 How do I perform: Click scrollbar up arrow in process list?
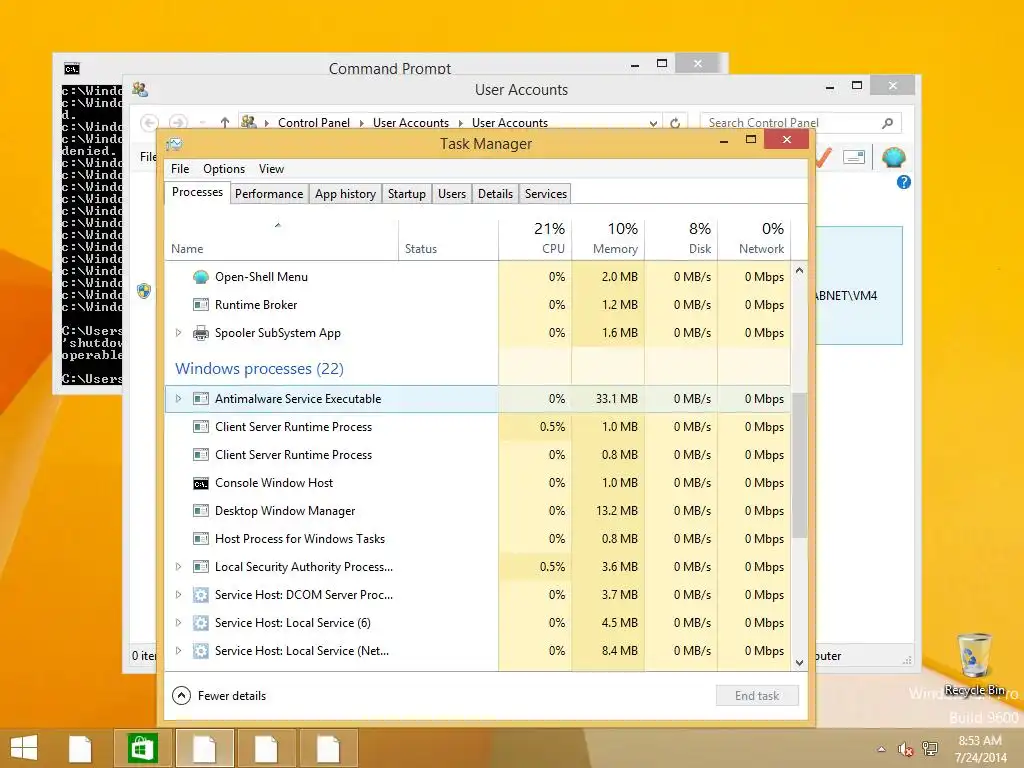(x=799, y=270)
